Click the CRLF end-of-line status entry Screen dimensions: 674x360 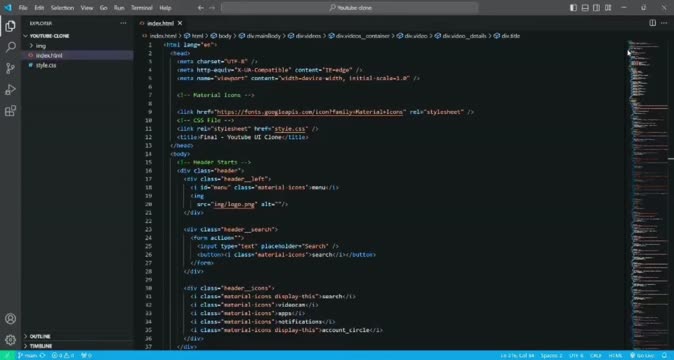coord(596,355)
